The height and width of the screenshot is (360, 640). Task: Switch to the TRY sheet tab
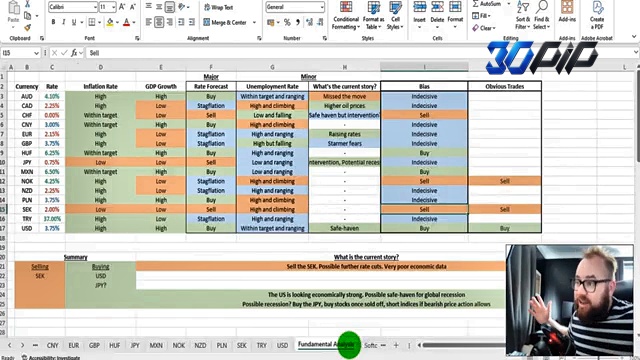262,345
